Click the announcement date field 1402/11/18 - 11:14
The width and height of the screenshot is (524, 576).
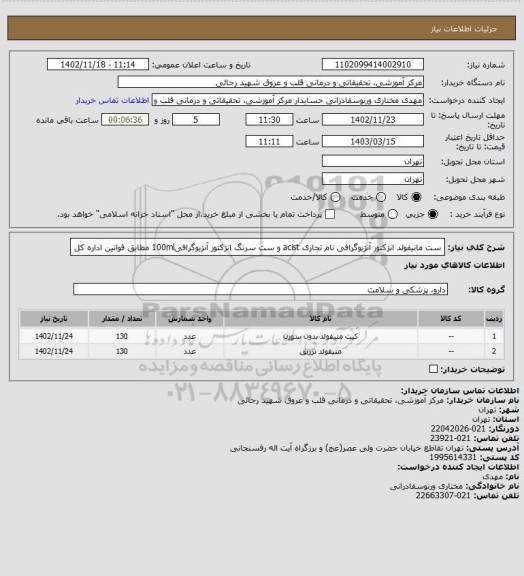point(98,64)
